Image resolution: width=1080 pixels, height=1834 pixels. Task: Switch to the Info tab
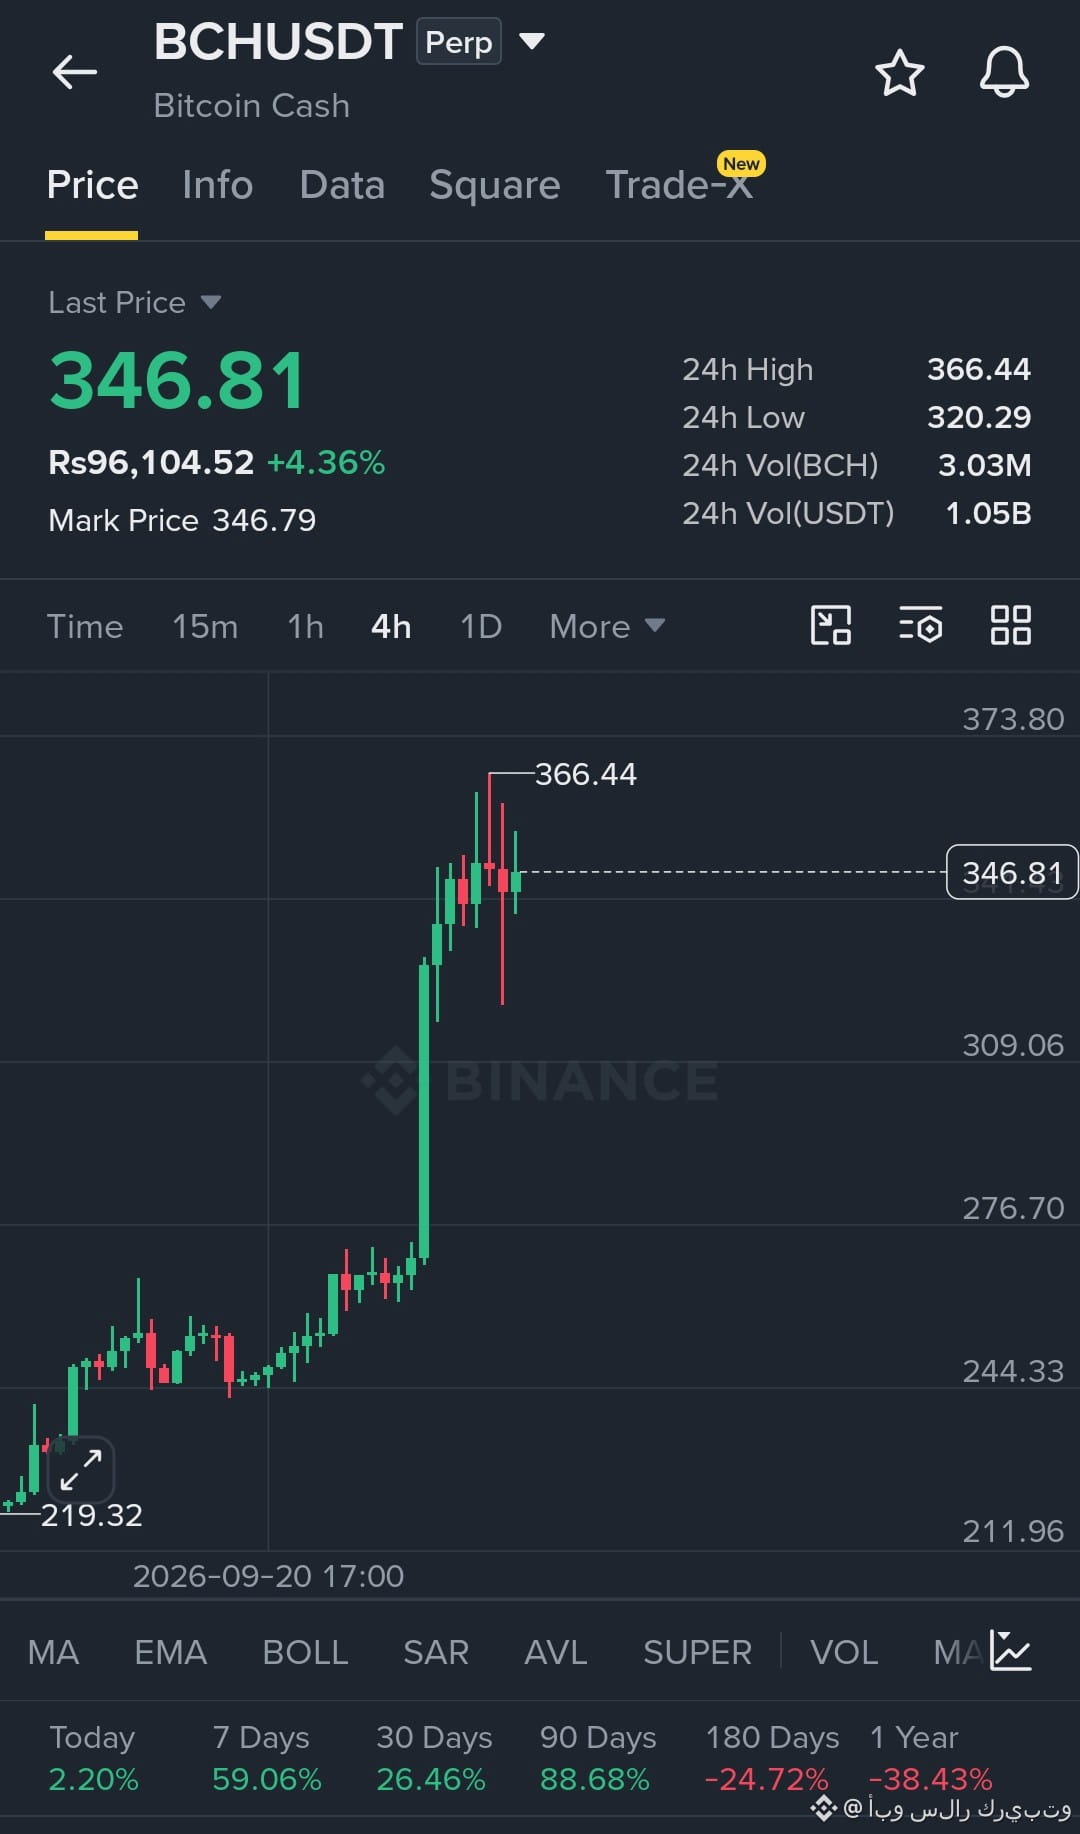coord(217,185)
